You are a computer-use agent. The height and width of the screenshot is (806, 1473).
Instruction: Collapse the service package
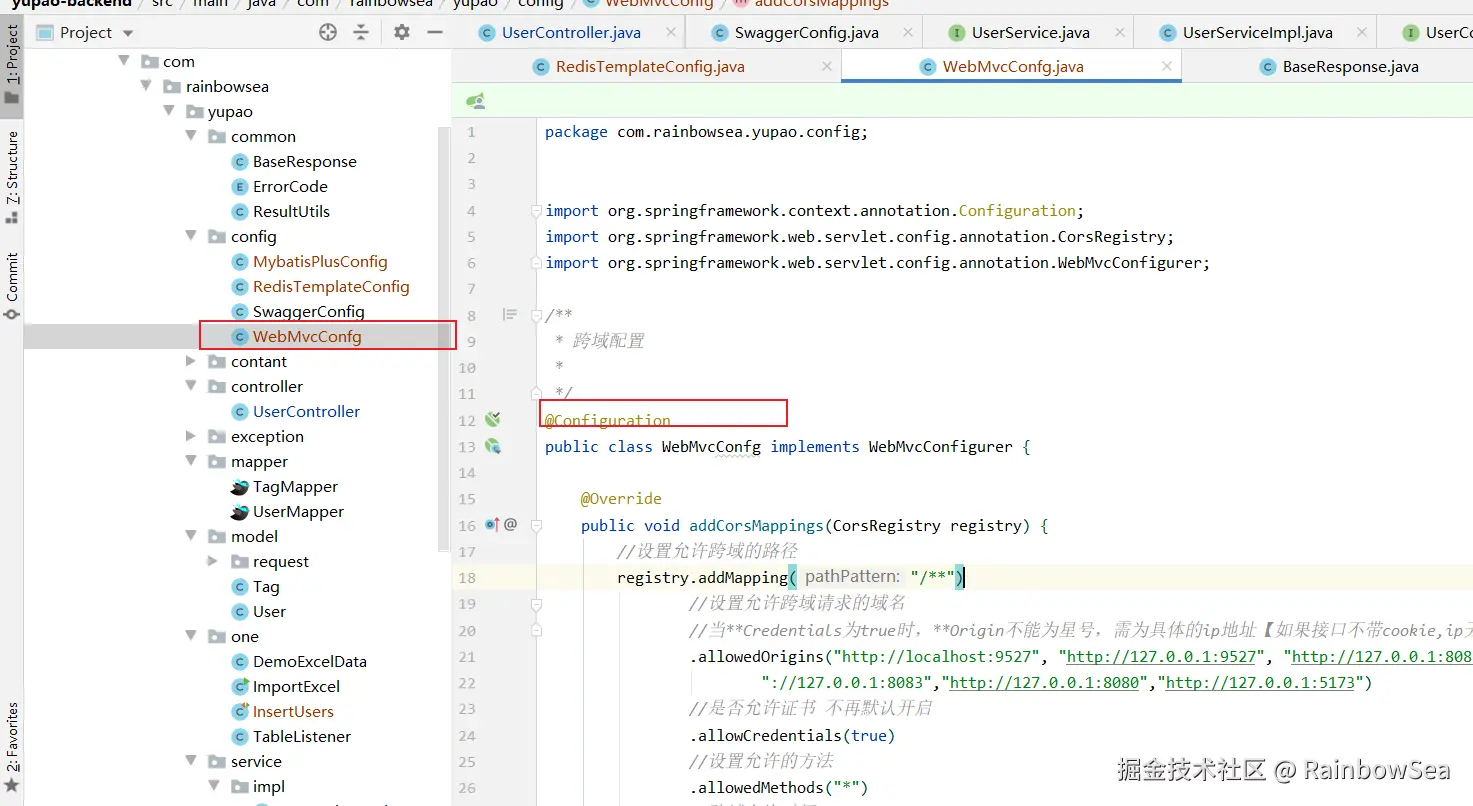(191, 761)
